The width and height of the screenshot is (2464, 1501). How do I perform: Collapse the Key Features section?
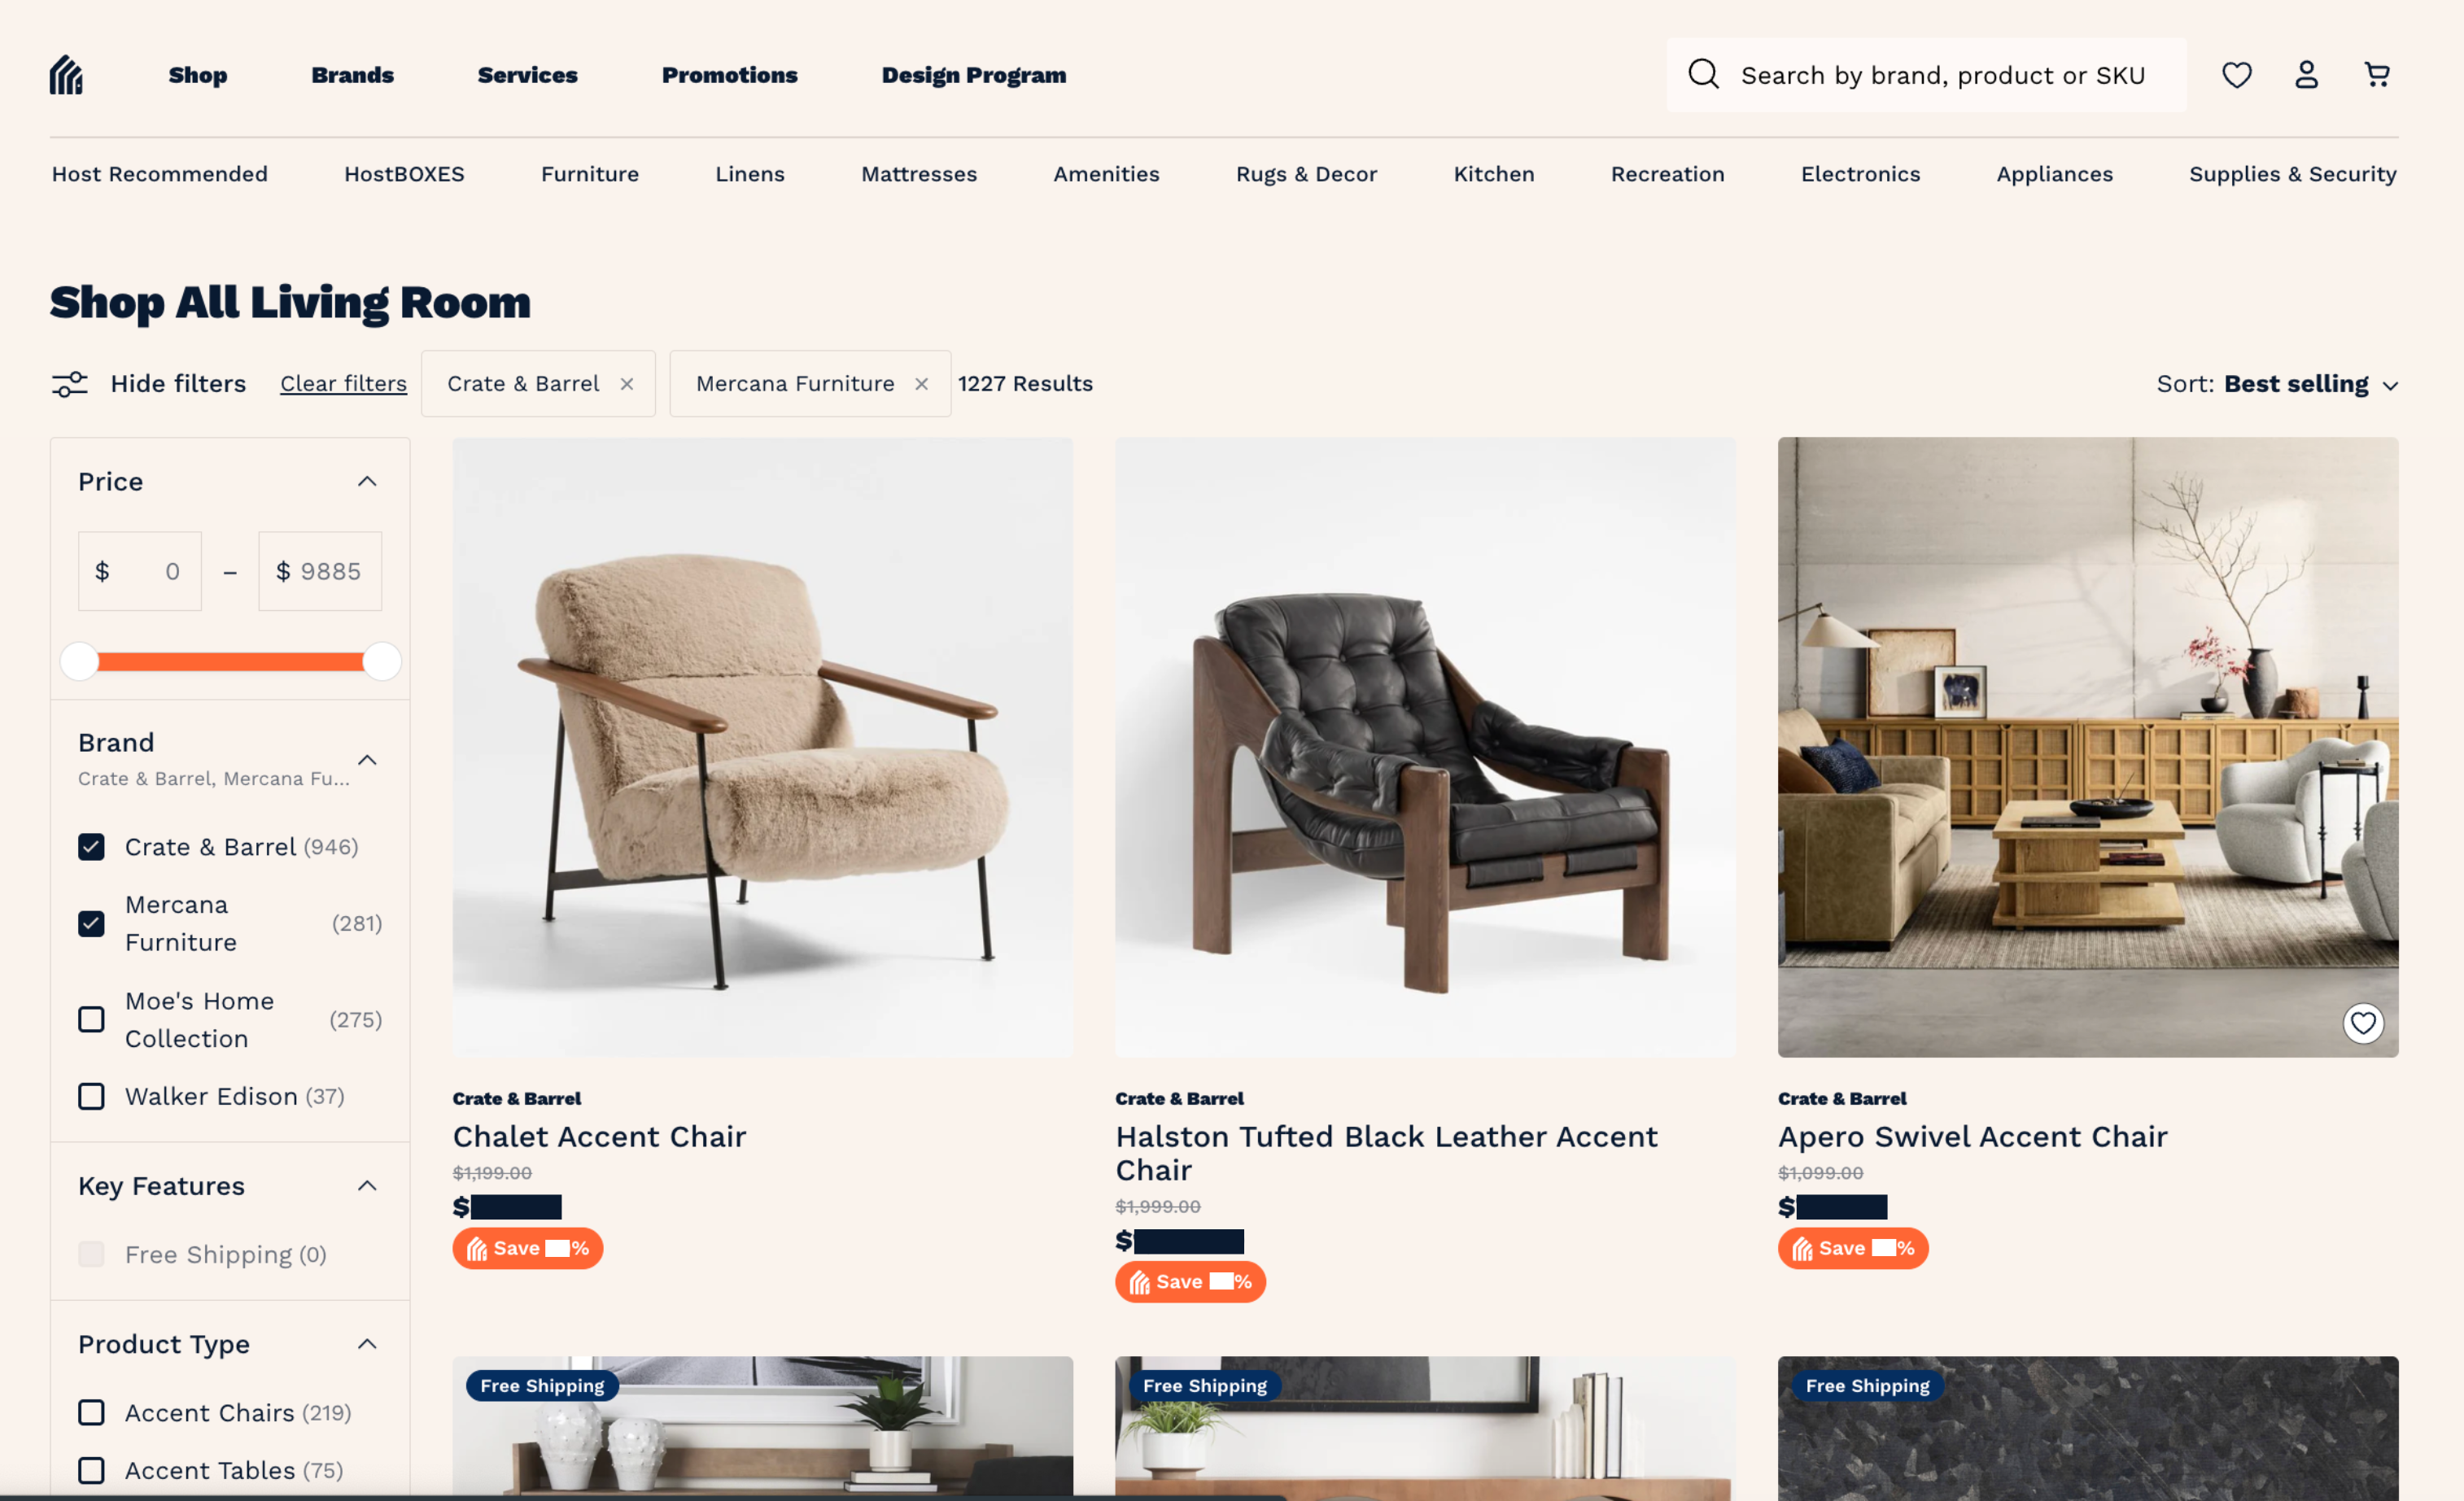tap(367, 1186)
